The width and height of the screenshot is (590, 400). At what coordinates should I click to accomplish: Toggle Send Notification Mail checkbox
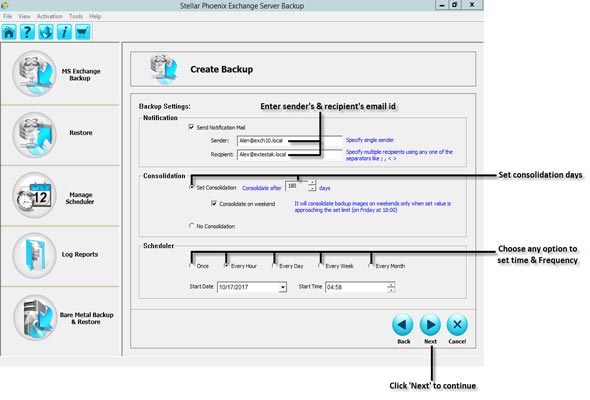[192, 127]
